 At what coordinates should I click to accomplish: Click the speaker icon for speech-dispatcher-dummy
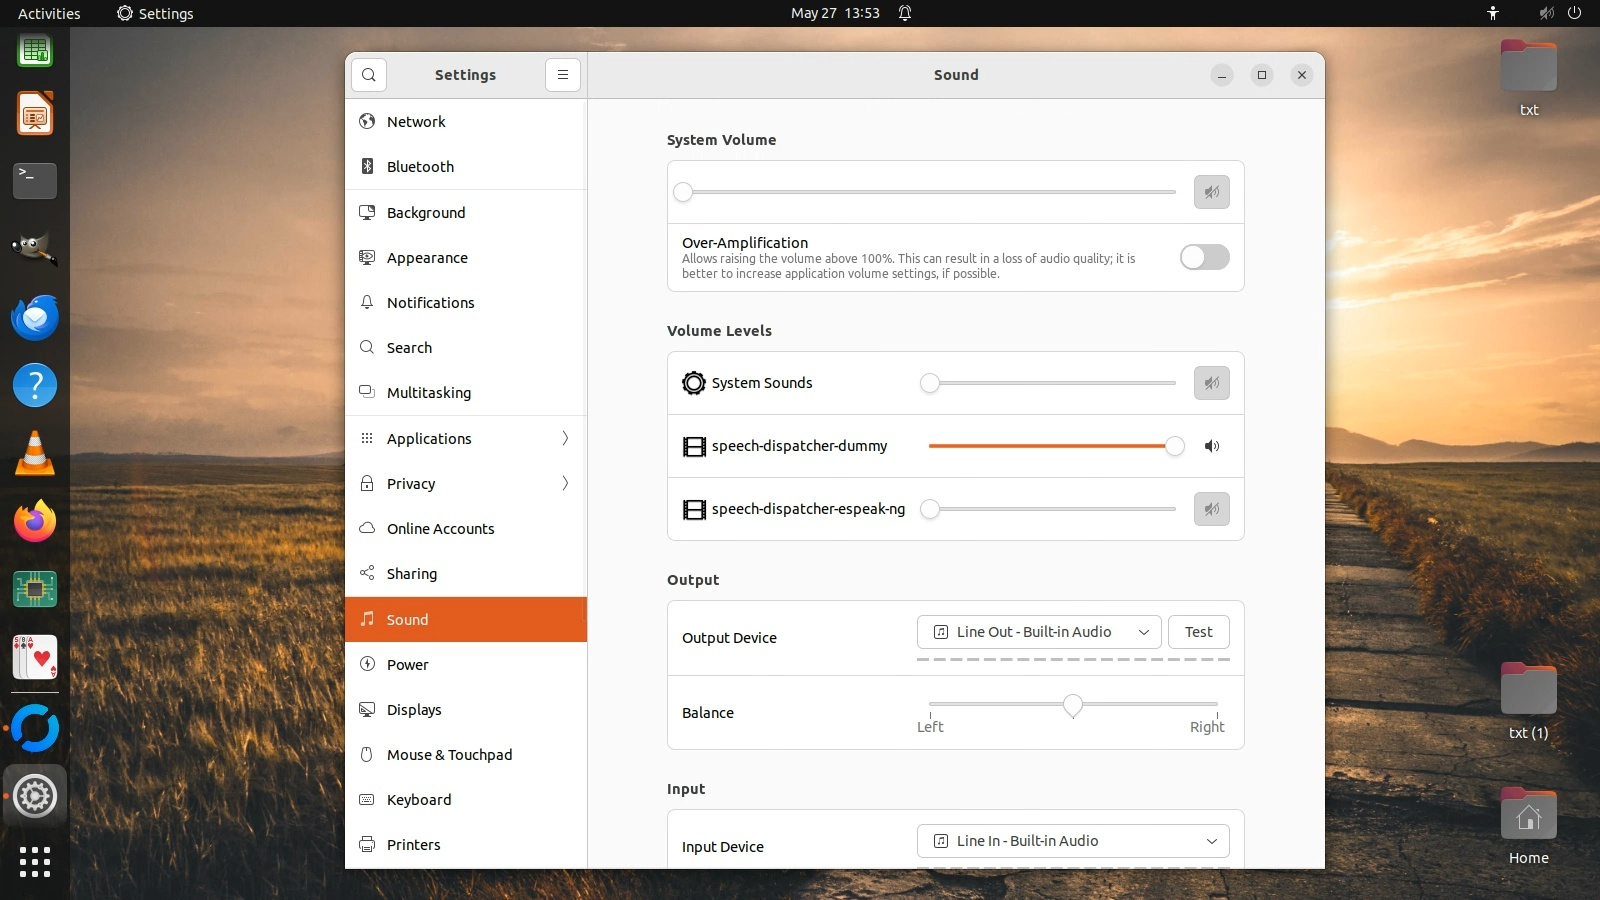pos(1211,446)
